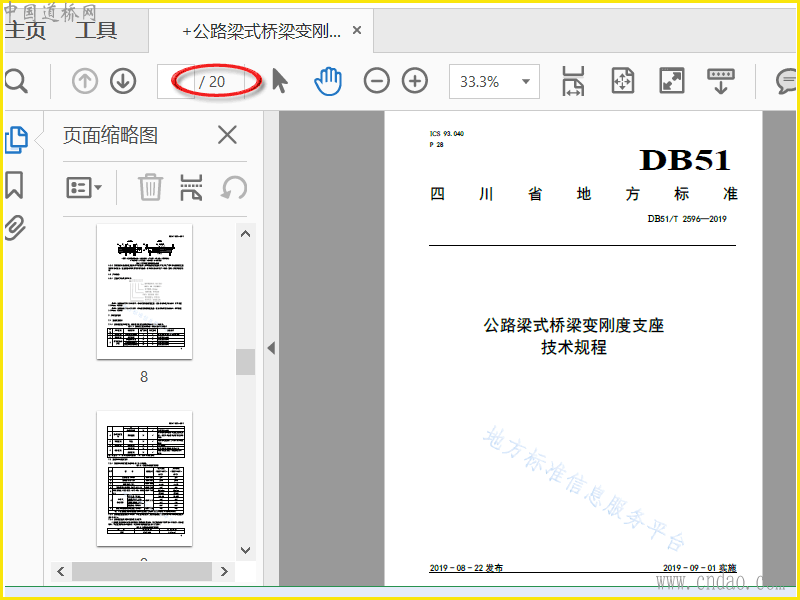Click the thumbnail panel scroll up arrow

[x=245, y=234]
